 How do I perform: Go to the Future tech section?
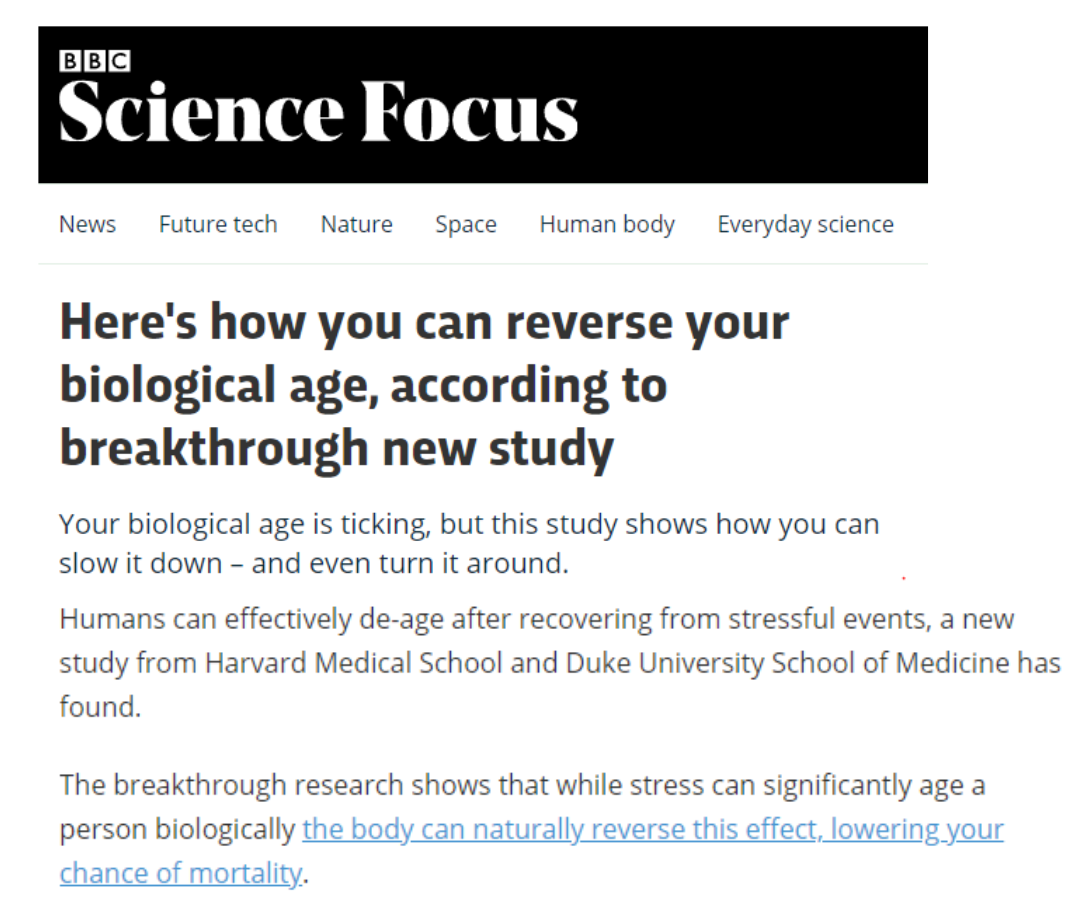coord(218,225)
